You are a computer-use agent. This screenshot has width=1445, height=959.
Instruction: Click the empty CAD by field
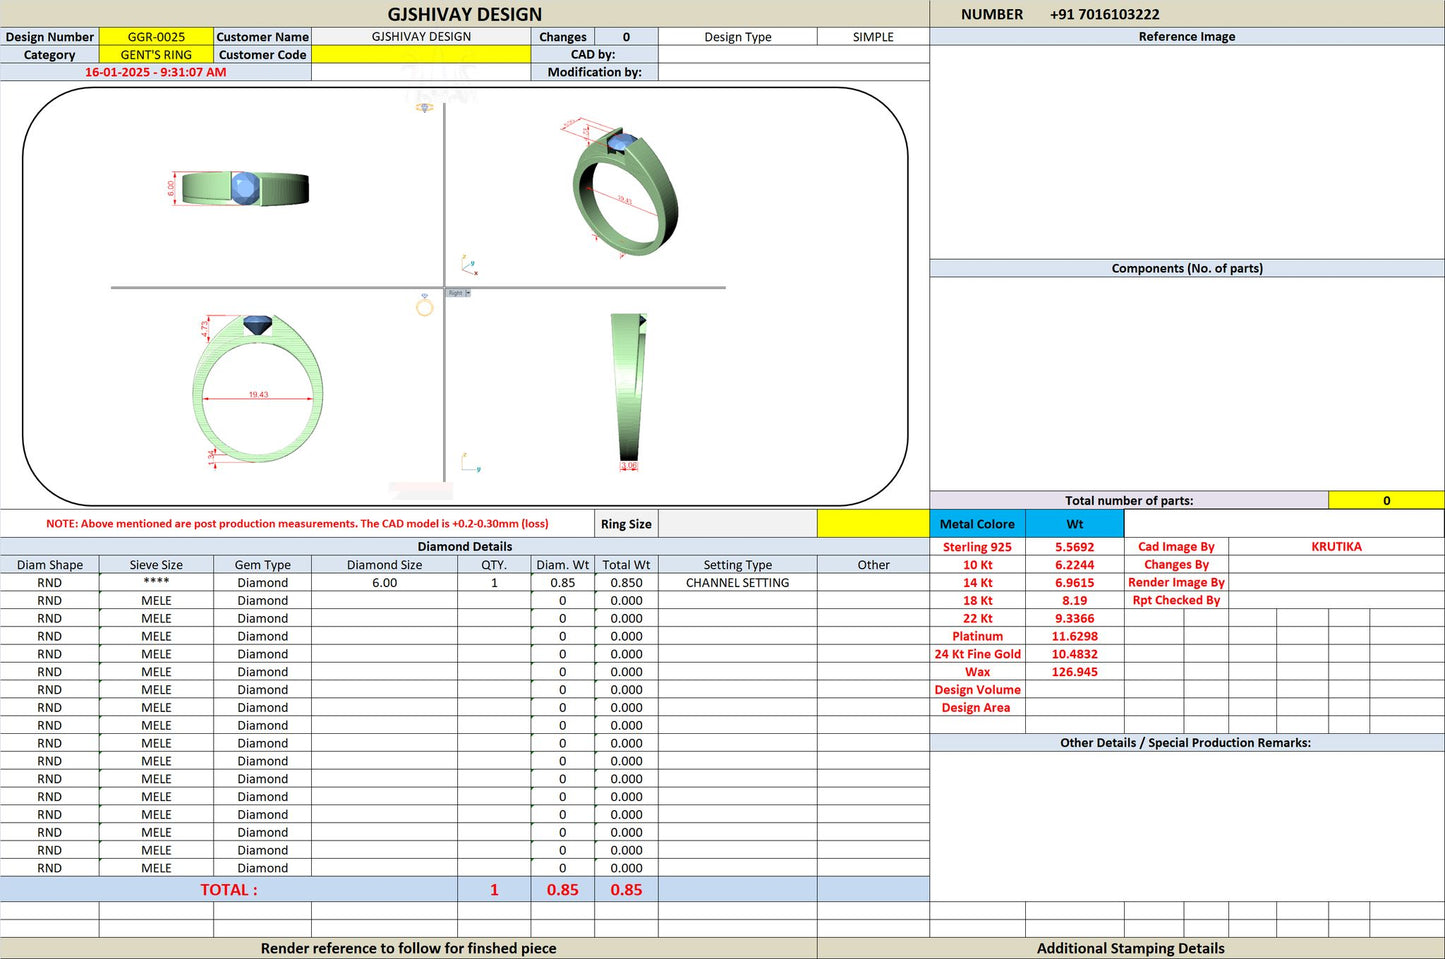tap(794, 55)
